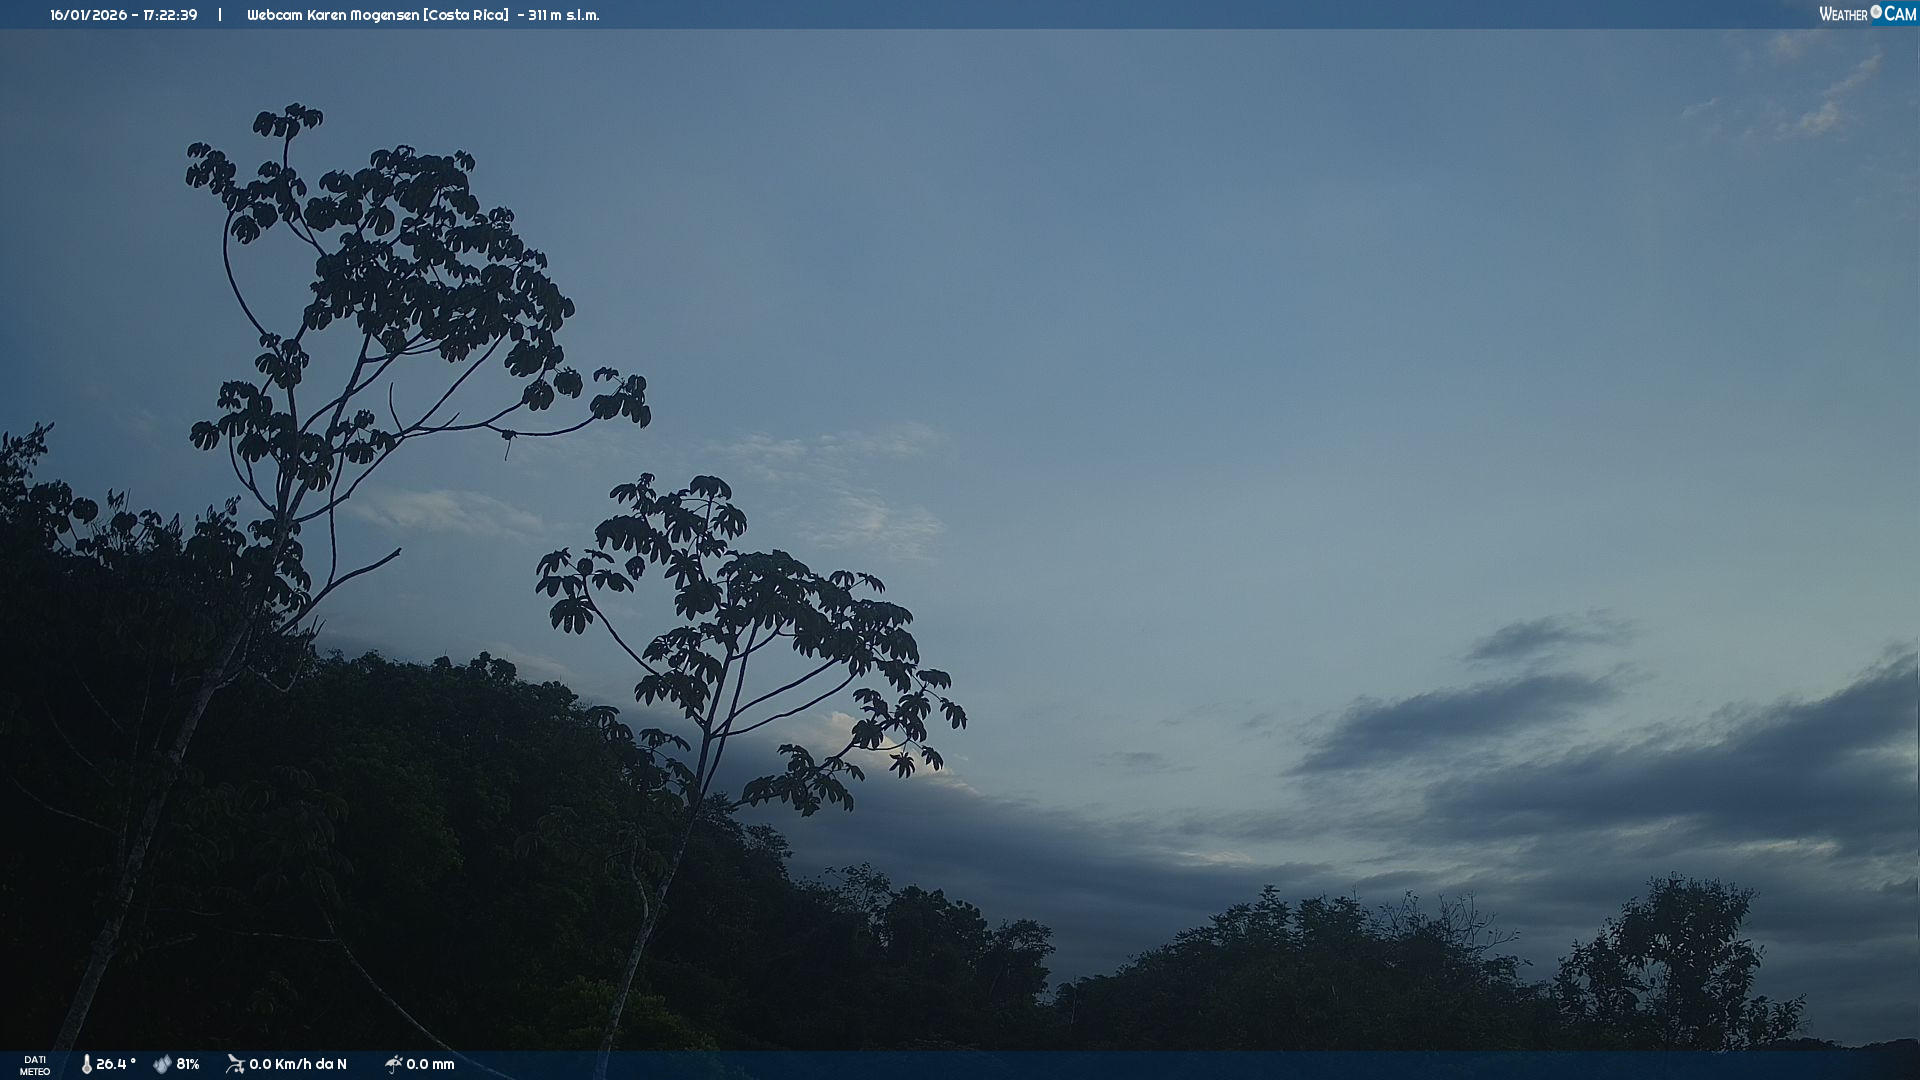The height and width of the screenshot is (1080, 1920).
Task: Click the humidity water drops icon
Action: [162, 1064]
